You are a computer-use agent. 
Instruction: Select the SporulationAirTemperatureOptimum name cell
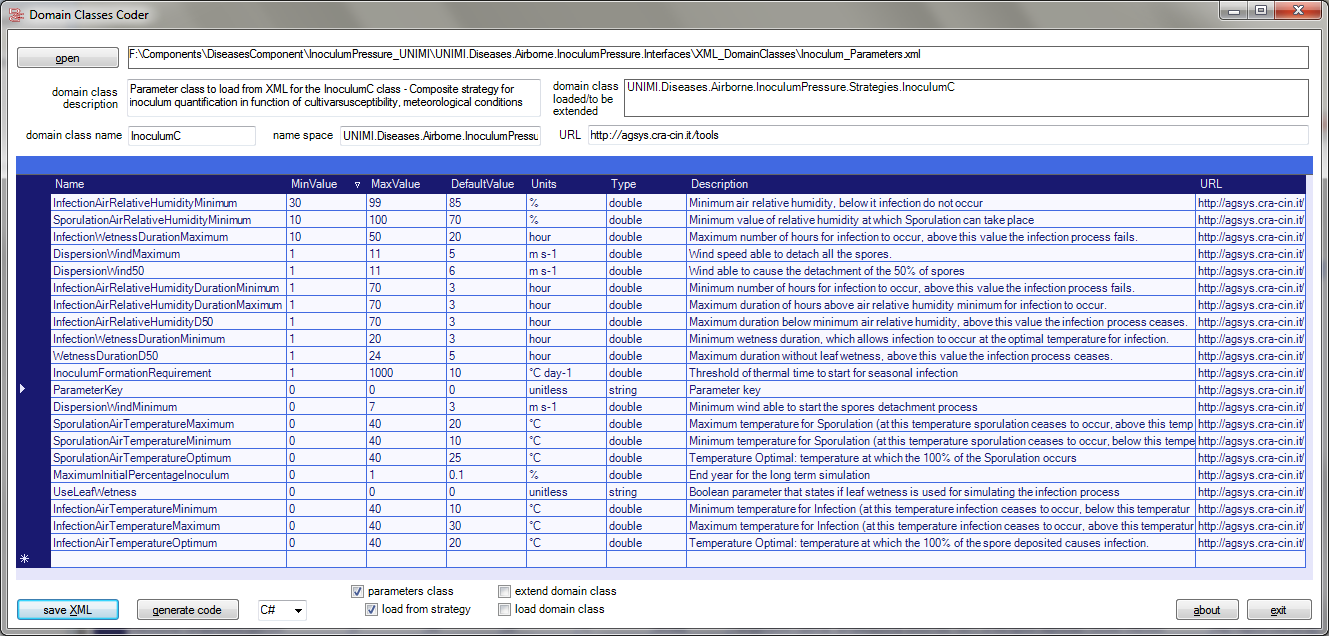[x=168, y=458]
